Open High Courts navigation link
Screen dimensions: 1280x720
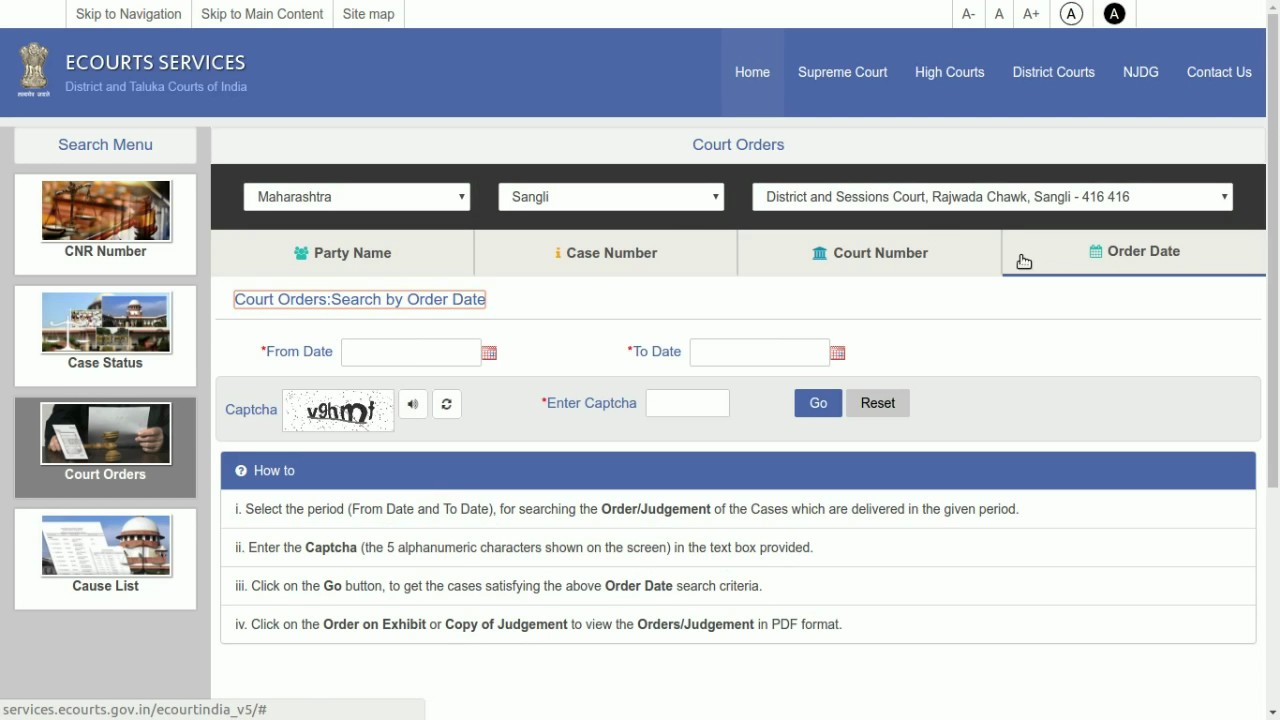(949, 72)
